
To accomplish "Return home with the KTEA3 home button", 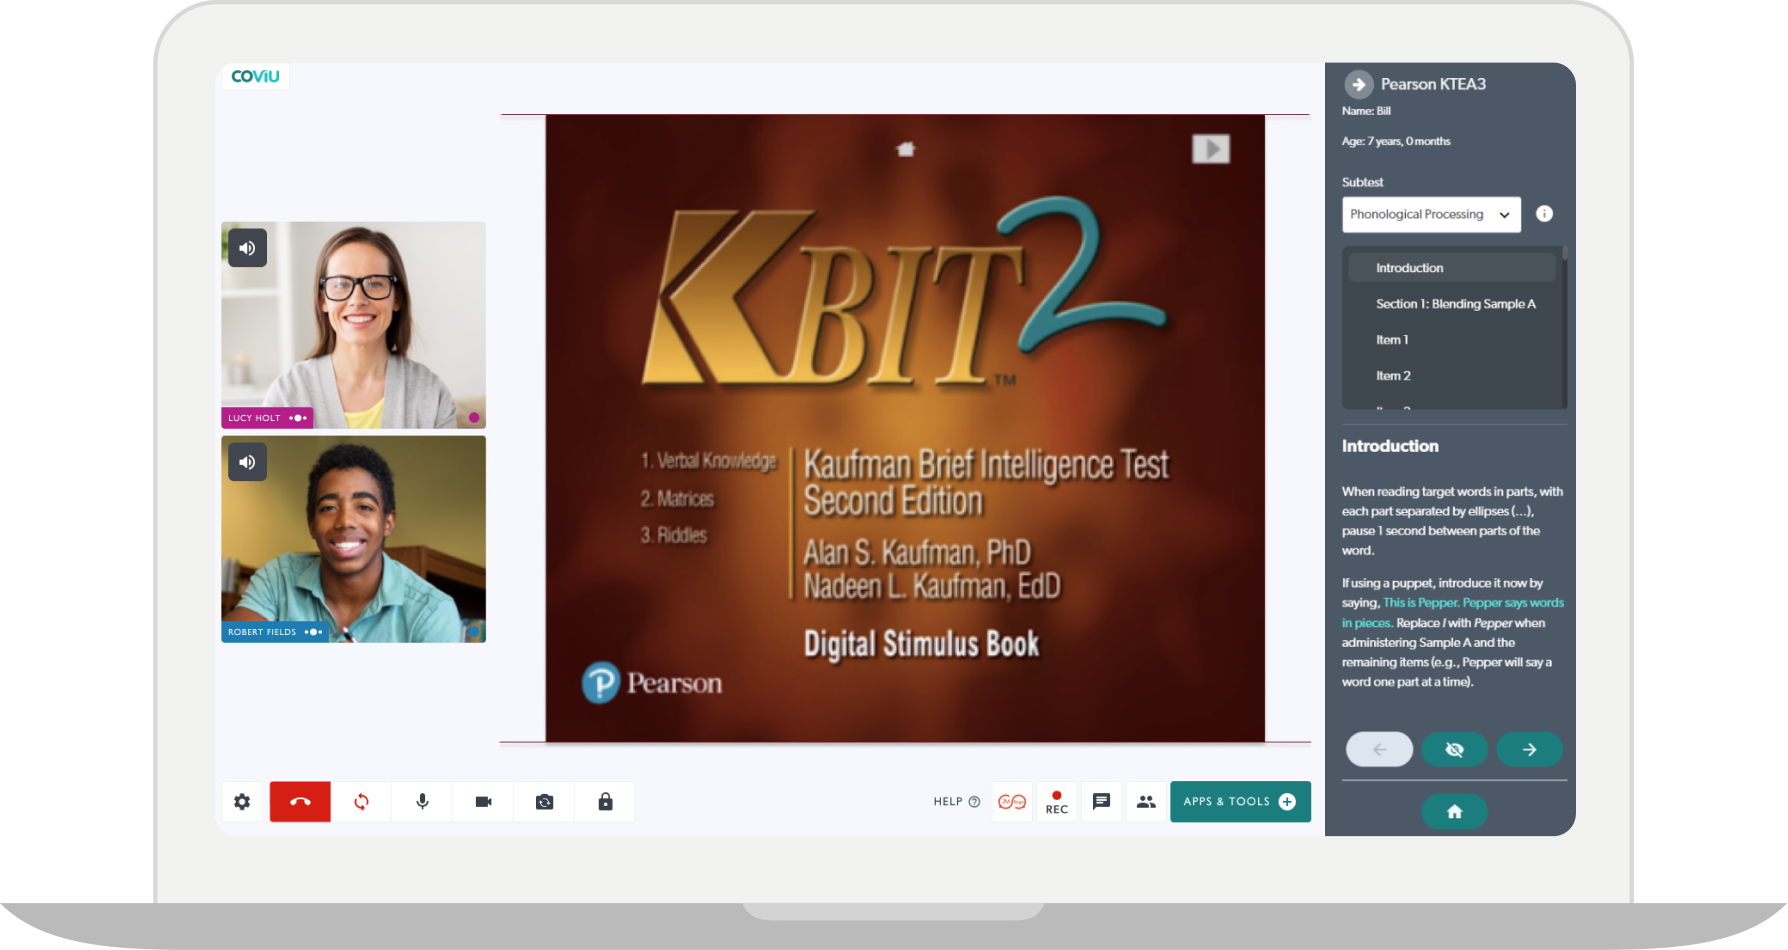I will click(x=1454, y=811).
